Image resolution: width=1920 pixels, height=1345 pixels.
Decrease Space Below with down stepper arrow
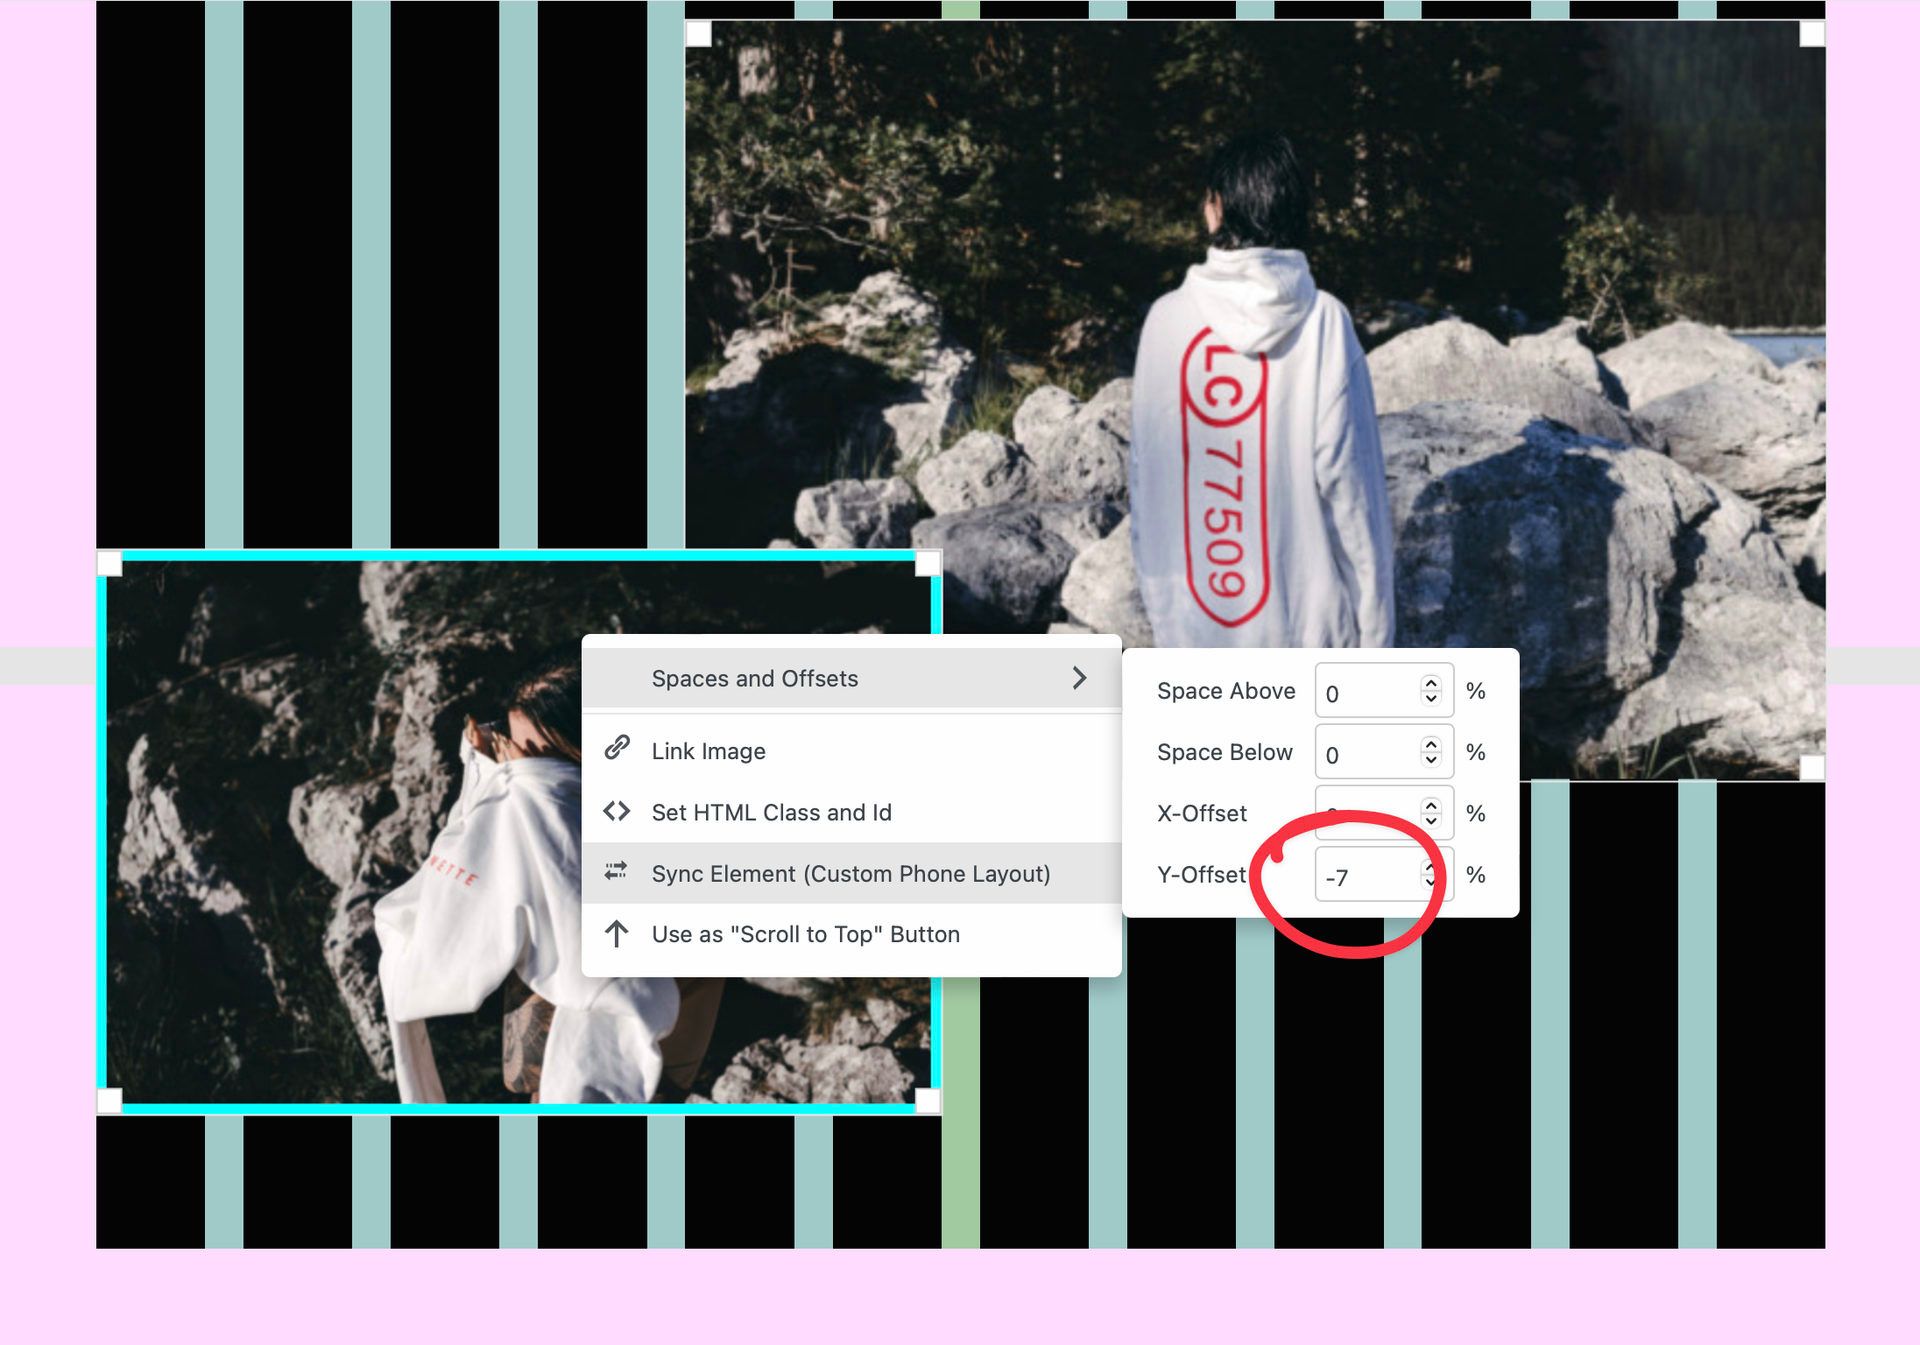(x=1431, y=760)
